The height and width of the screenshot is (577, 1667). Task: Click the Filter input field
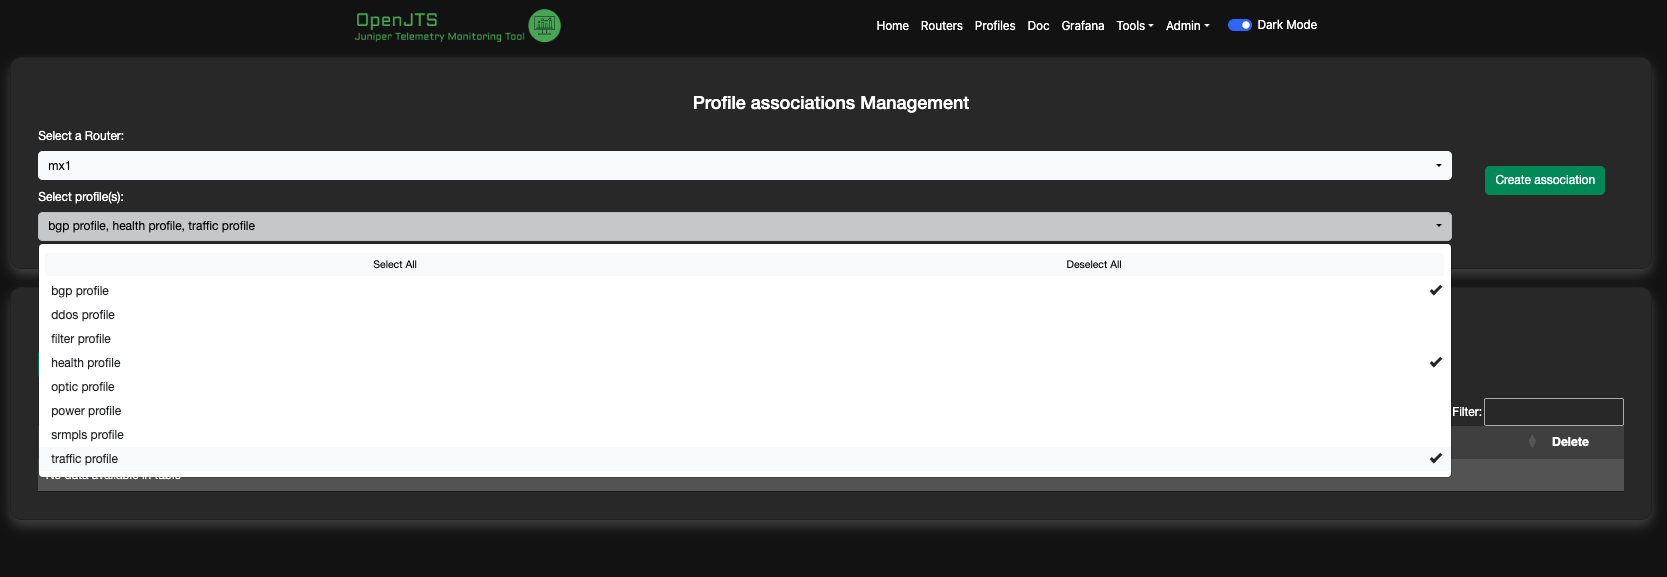(1553, 412)
